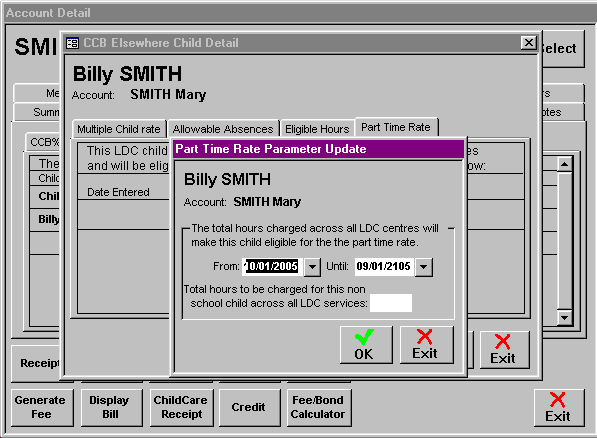Close the CCB Elsewhere Child Detail window
The height and width of the screenshot is (438, 597).
click(x=528, y=43)
